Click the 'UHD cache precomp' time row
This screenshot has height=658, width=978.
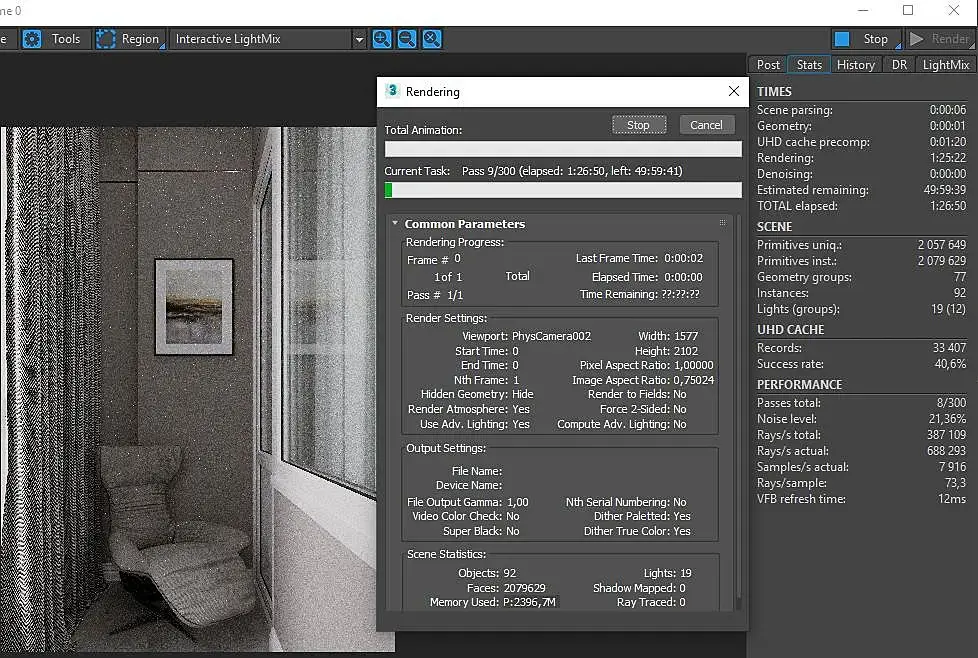coord(861,142)
